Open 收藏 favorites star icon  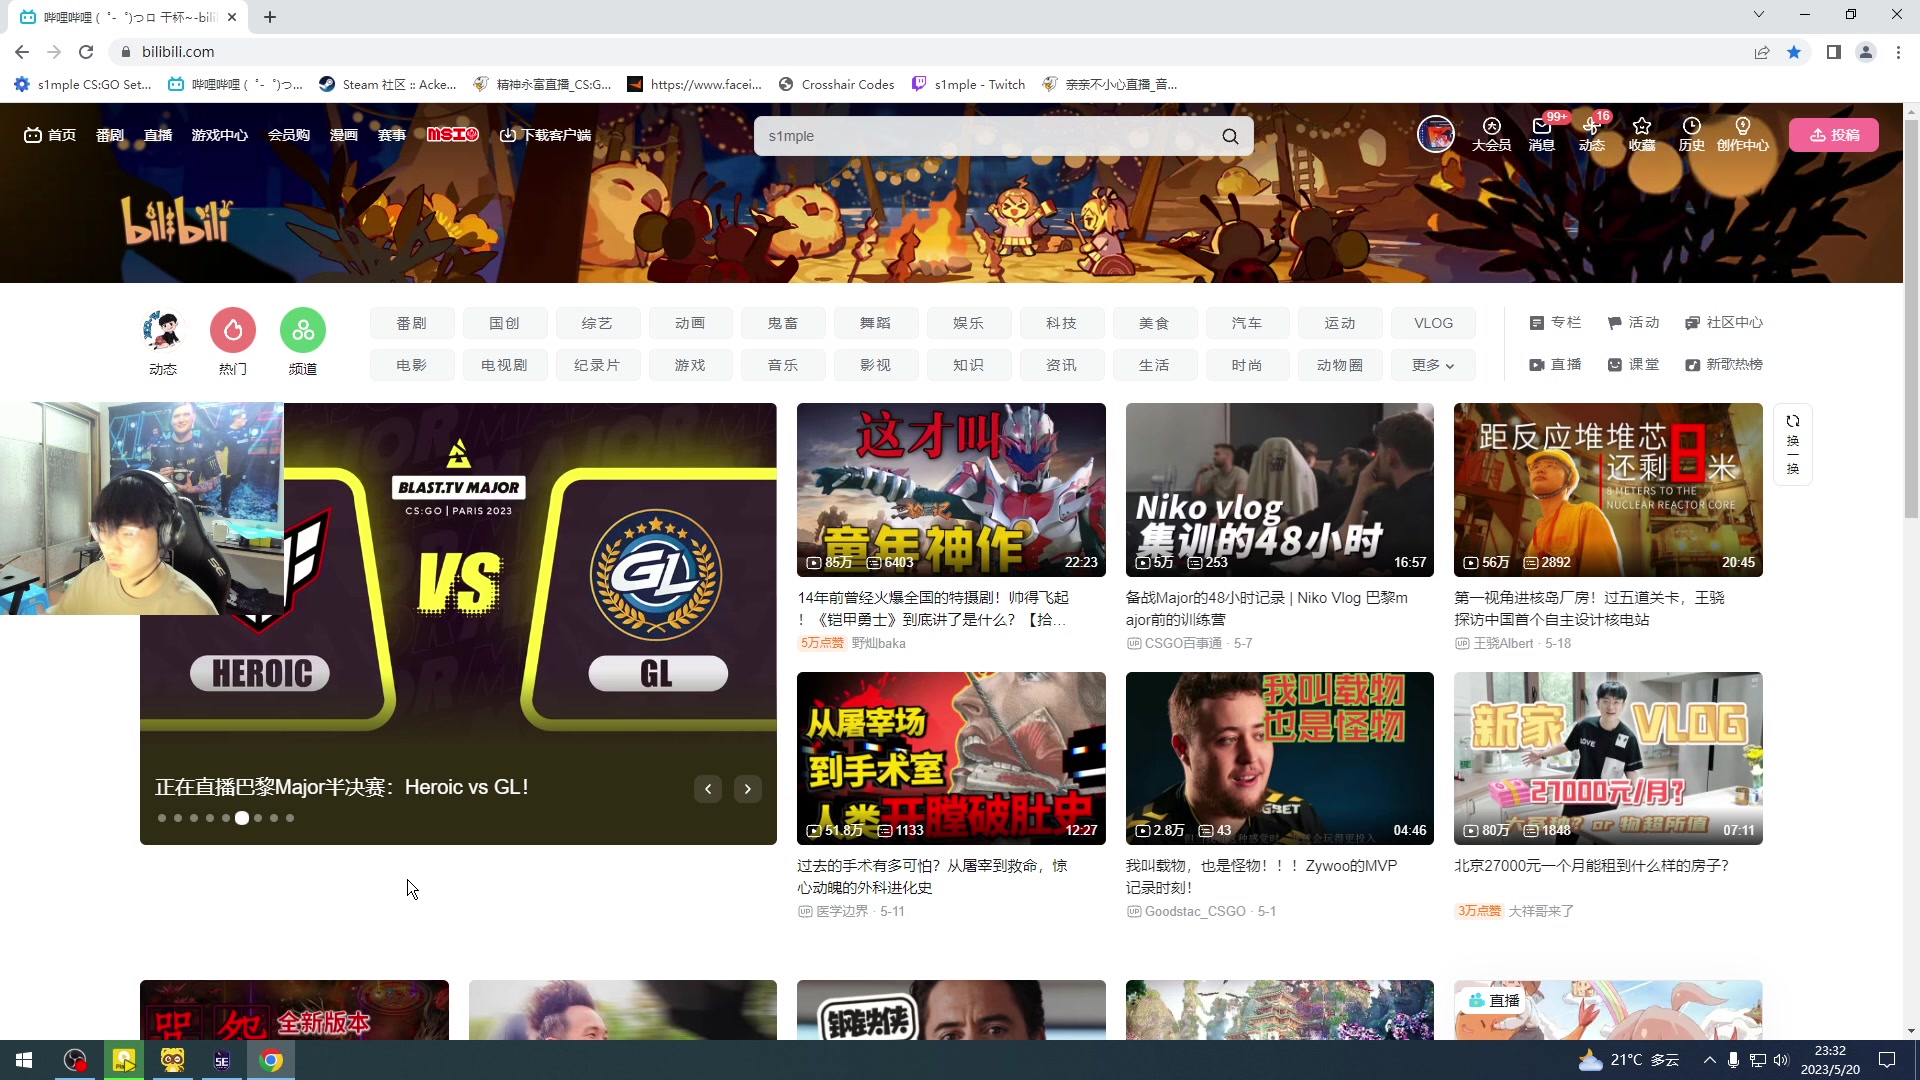1641,134
